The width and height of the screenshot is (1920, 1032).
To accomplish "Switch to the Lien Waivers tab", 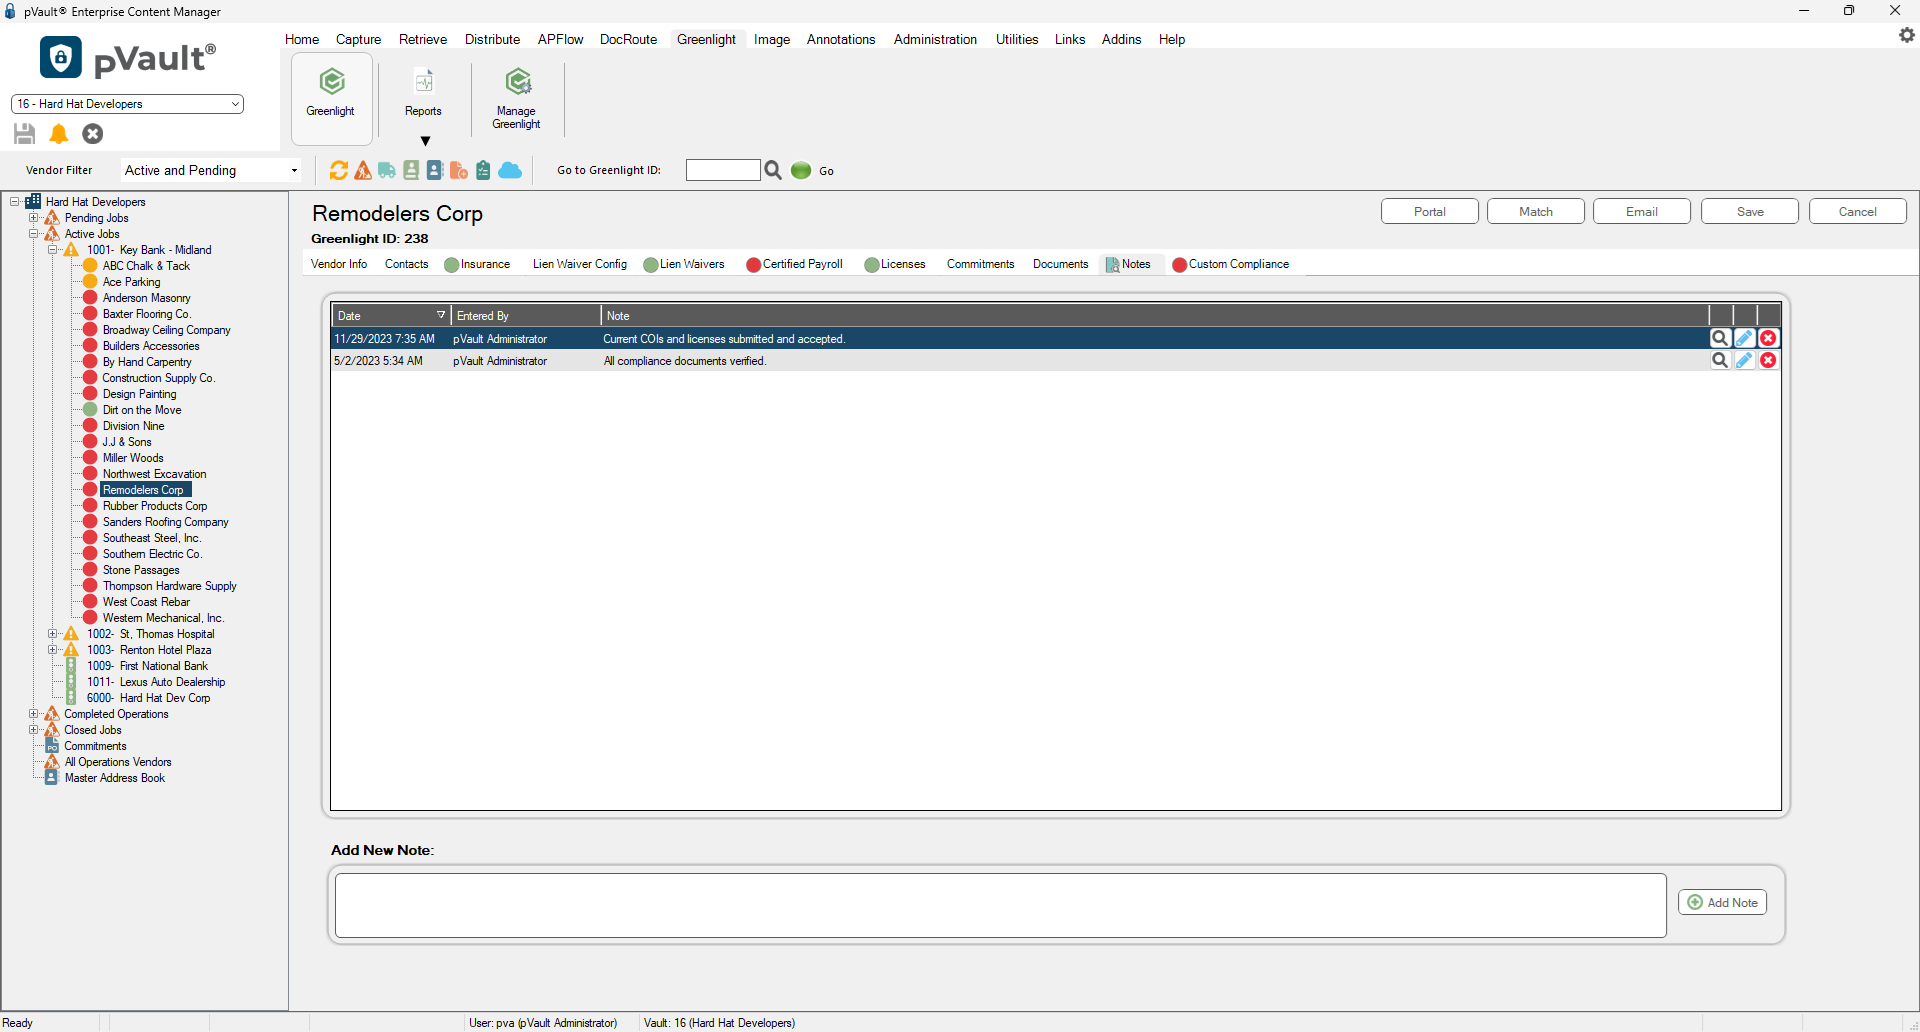I will click(684, 265).
